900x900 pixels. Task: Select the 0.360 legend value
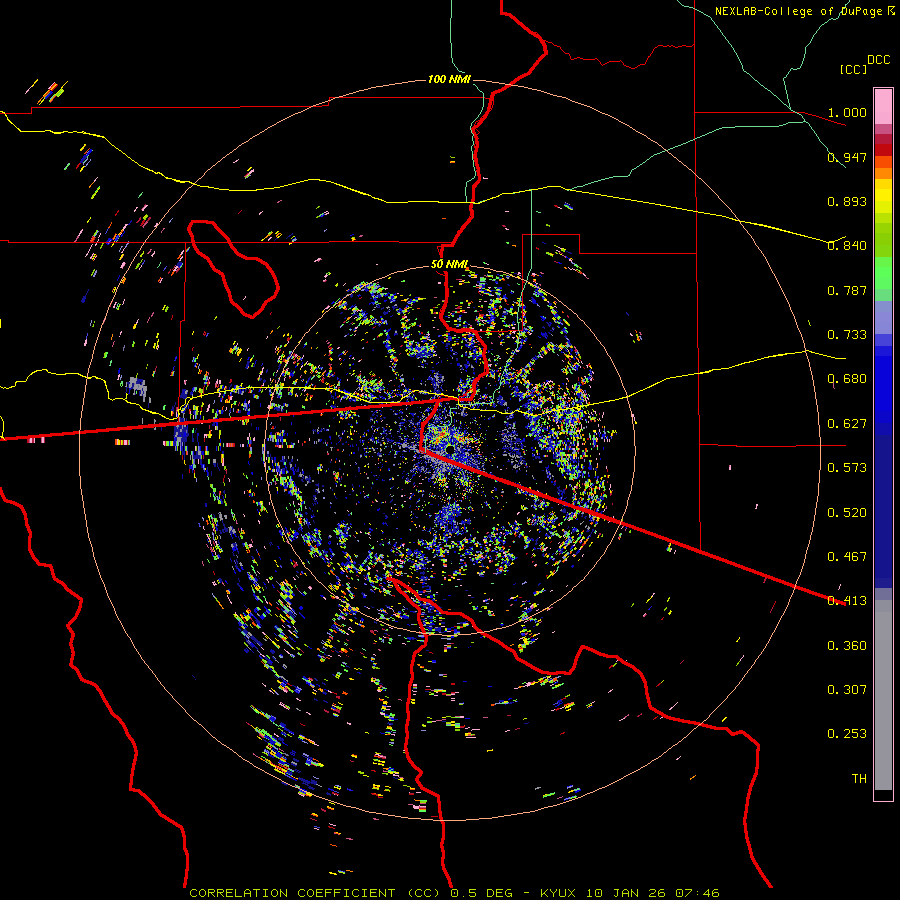coord(847,646)
